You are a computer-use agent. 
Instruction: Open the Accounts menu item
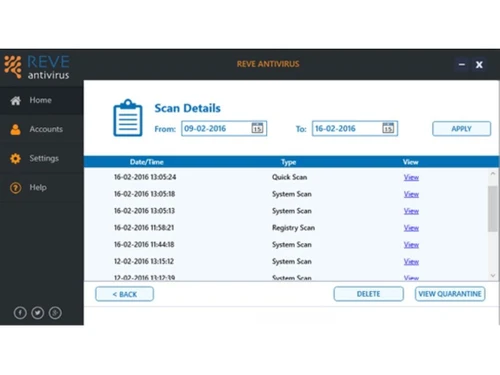click(42, 129)
